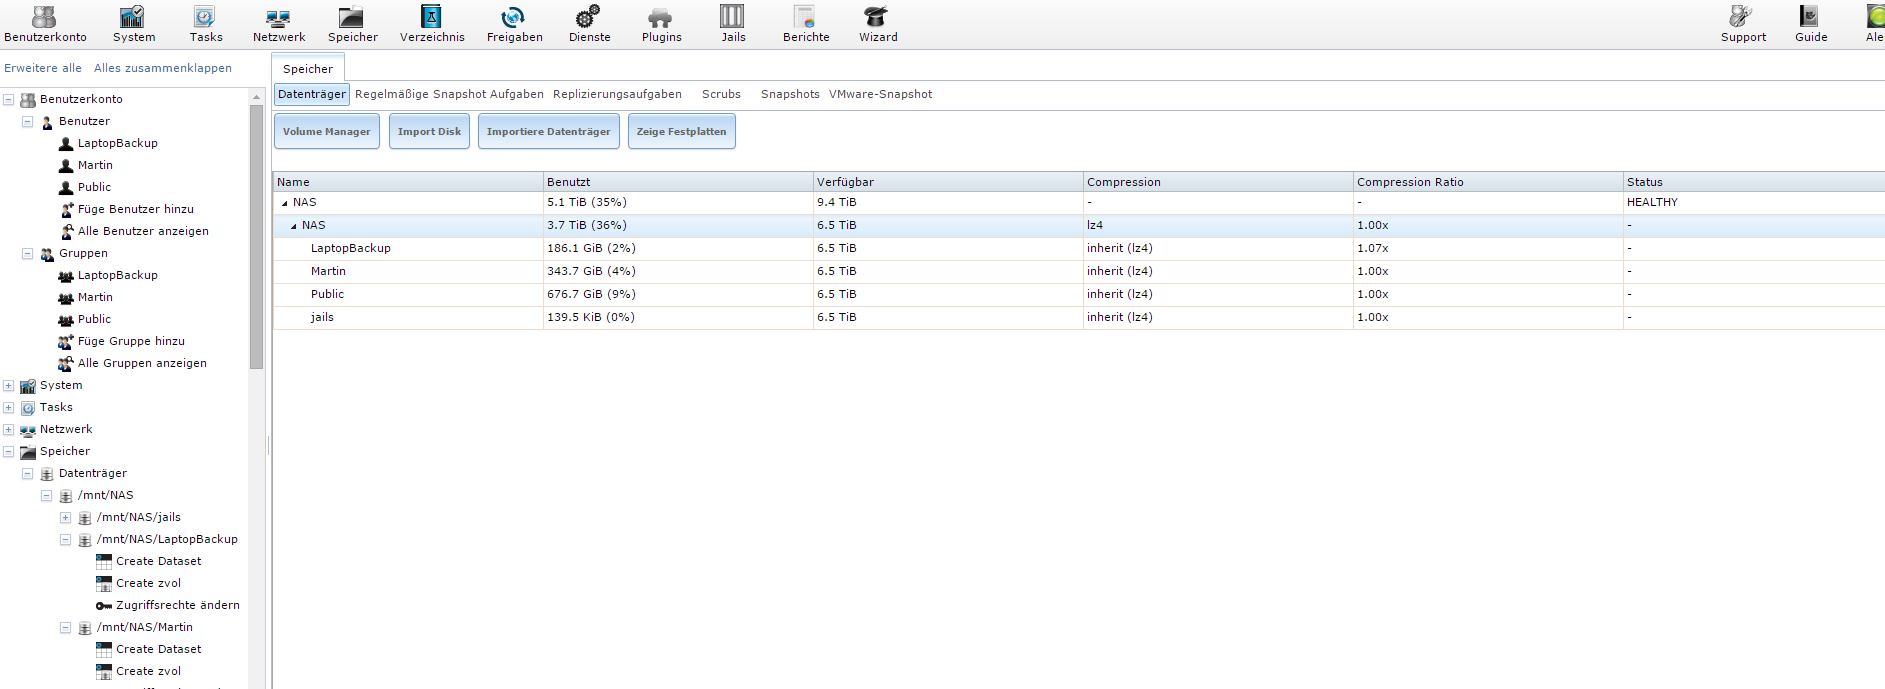Click the Volume Manager button

pyautogui.click(x=326, y=131)
